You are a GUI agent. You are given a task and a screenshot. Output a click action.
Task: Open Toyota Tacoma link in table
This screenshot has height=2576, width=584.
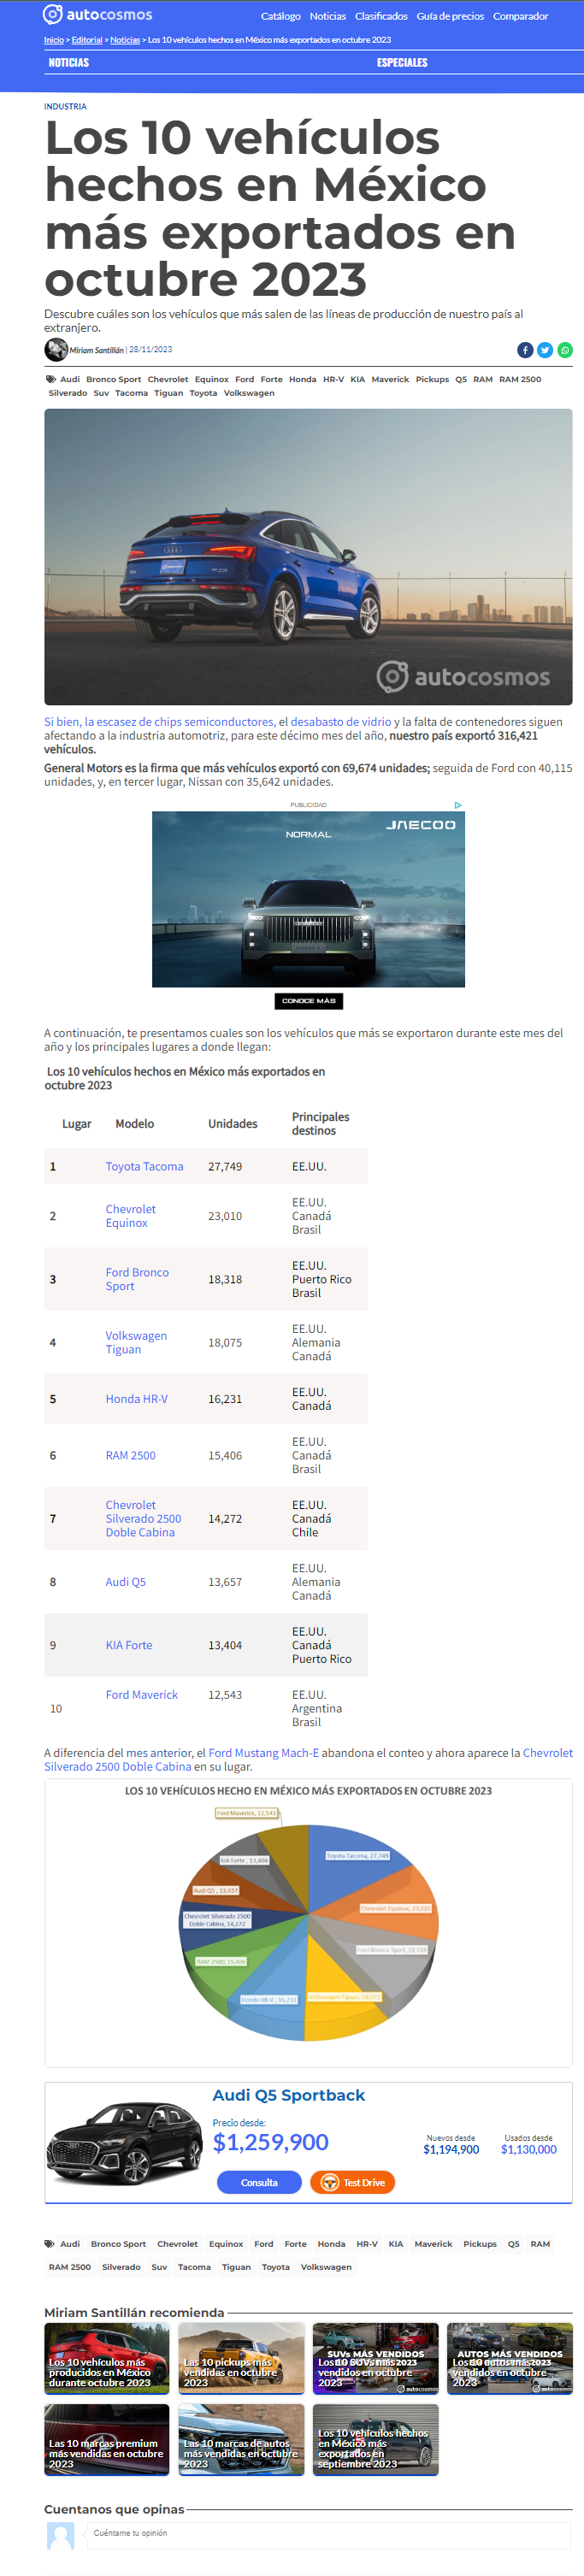145,1166
